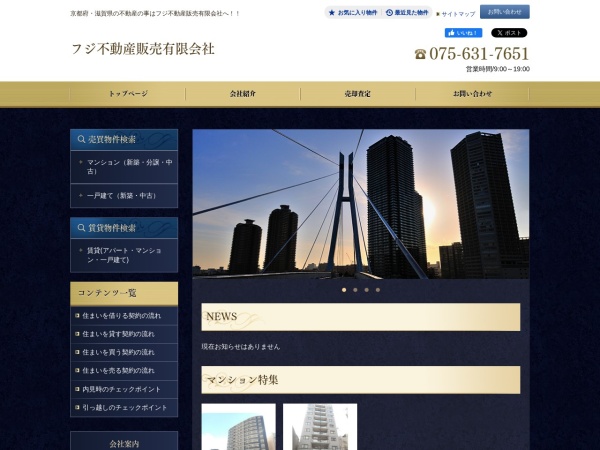Open recently viewed properties (最近見た物件) link
Viewport: 600px width, 450px height.
(x=407, y=13)
